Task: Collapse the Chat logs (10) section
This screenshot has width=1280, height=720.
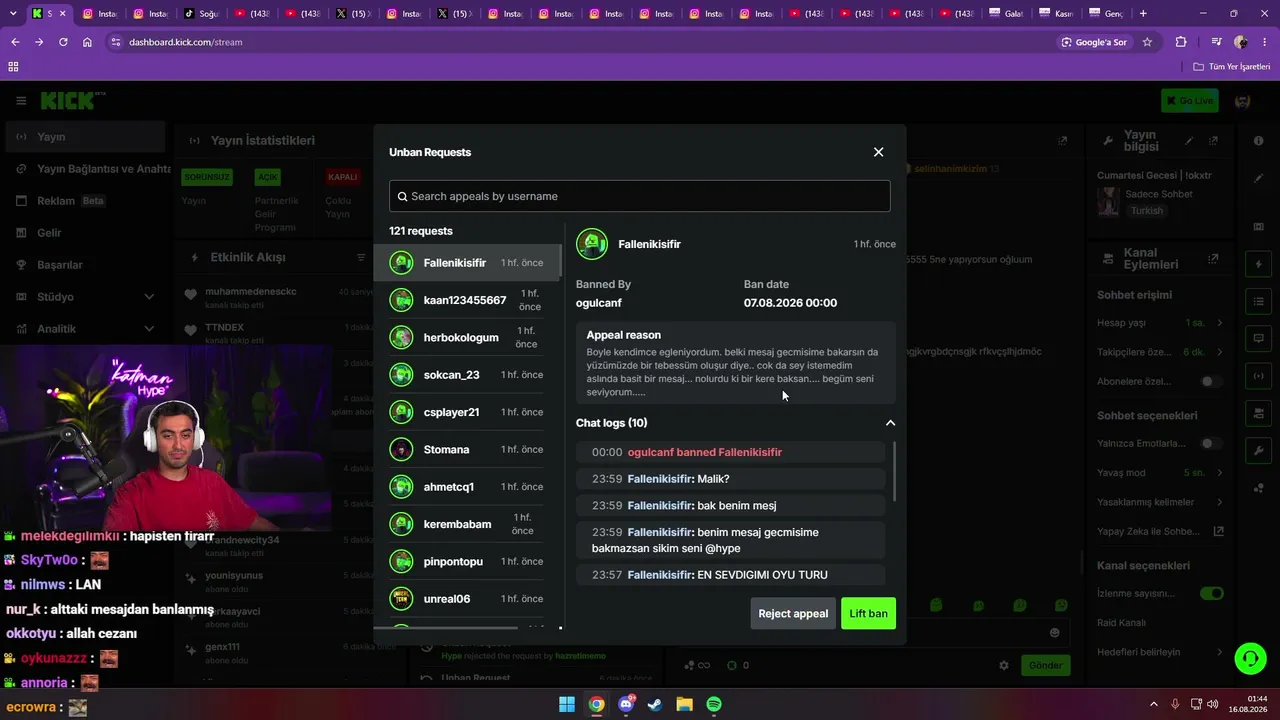Action: (x=890, y=423)
